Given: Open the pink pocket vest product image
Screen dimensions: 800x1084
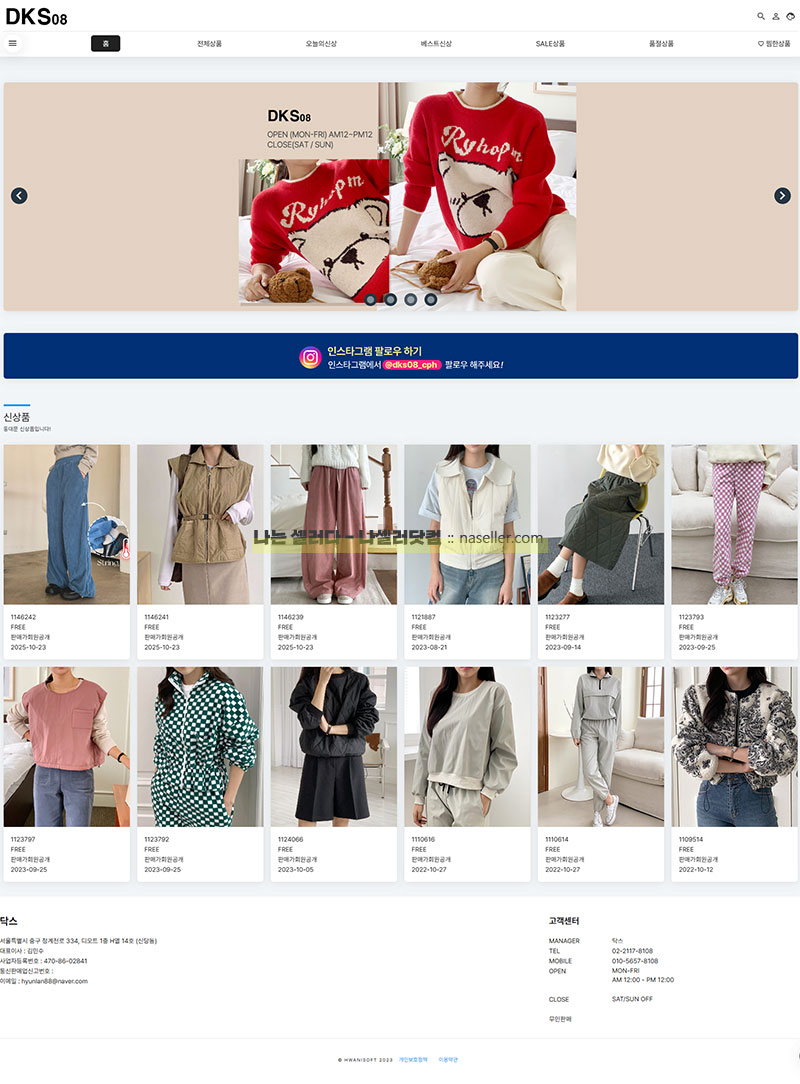Looking at the screenshot, I should tap(66, 747).
